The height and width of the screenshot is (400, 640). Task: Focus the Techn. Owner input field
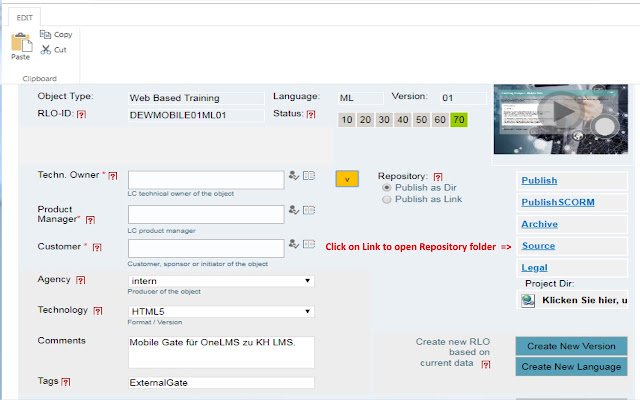206,180
